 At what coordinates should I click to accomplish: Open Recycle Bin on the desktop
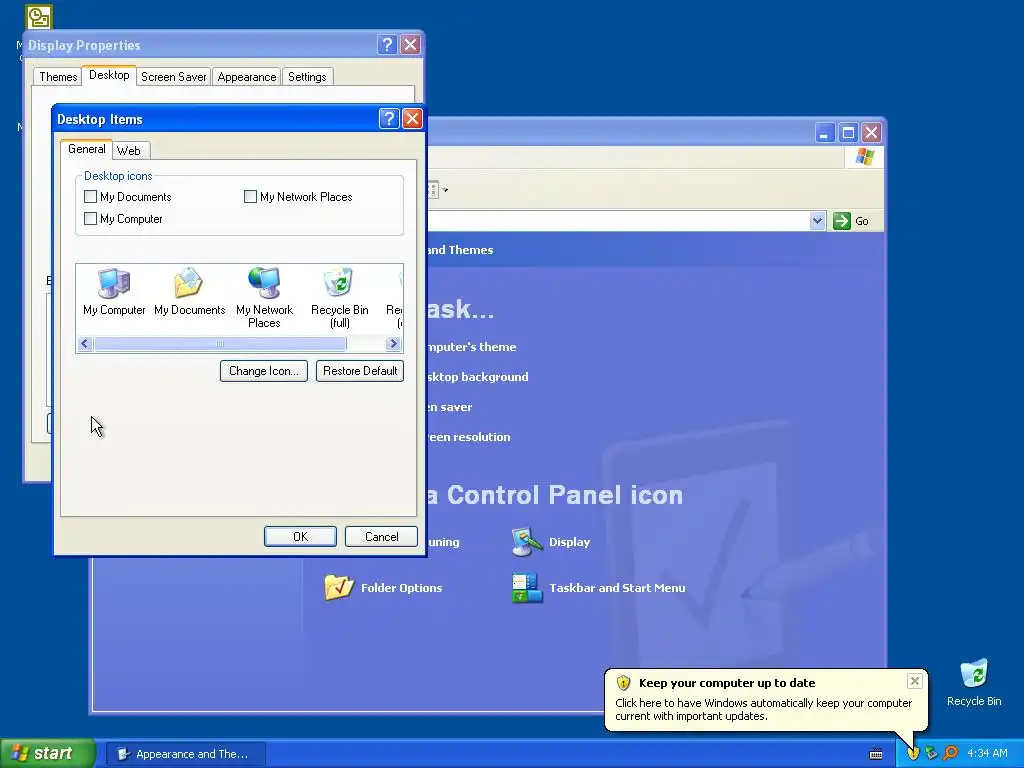[974, 683]
